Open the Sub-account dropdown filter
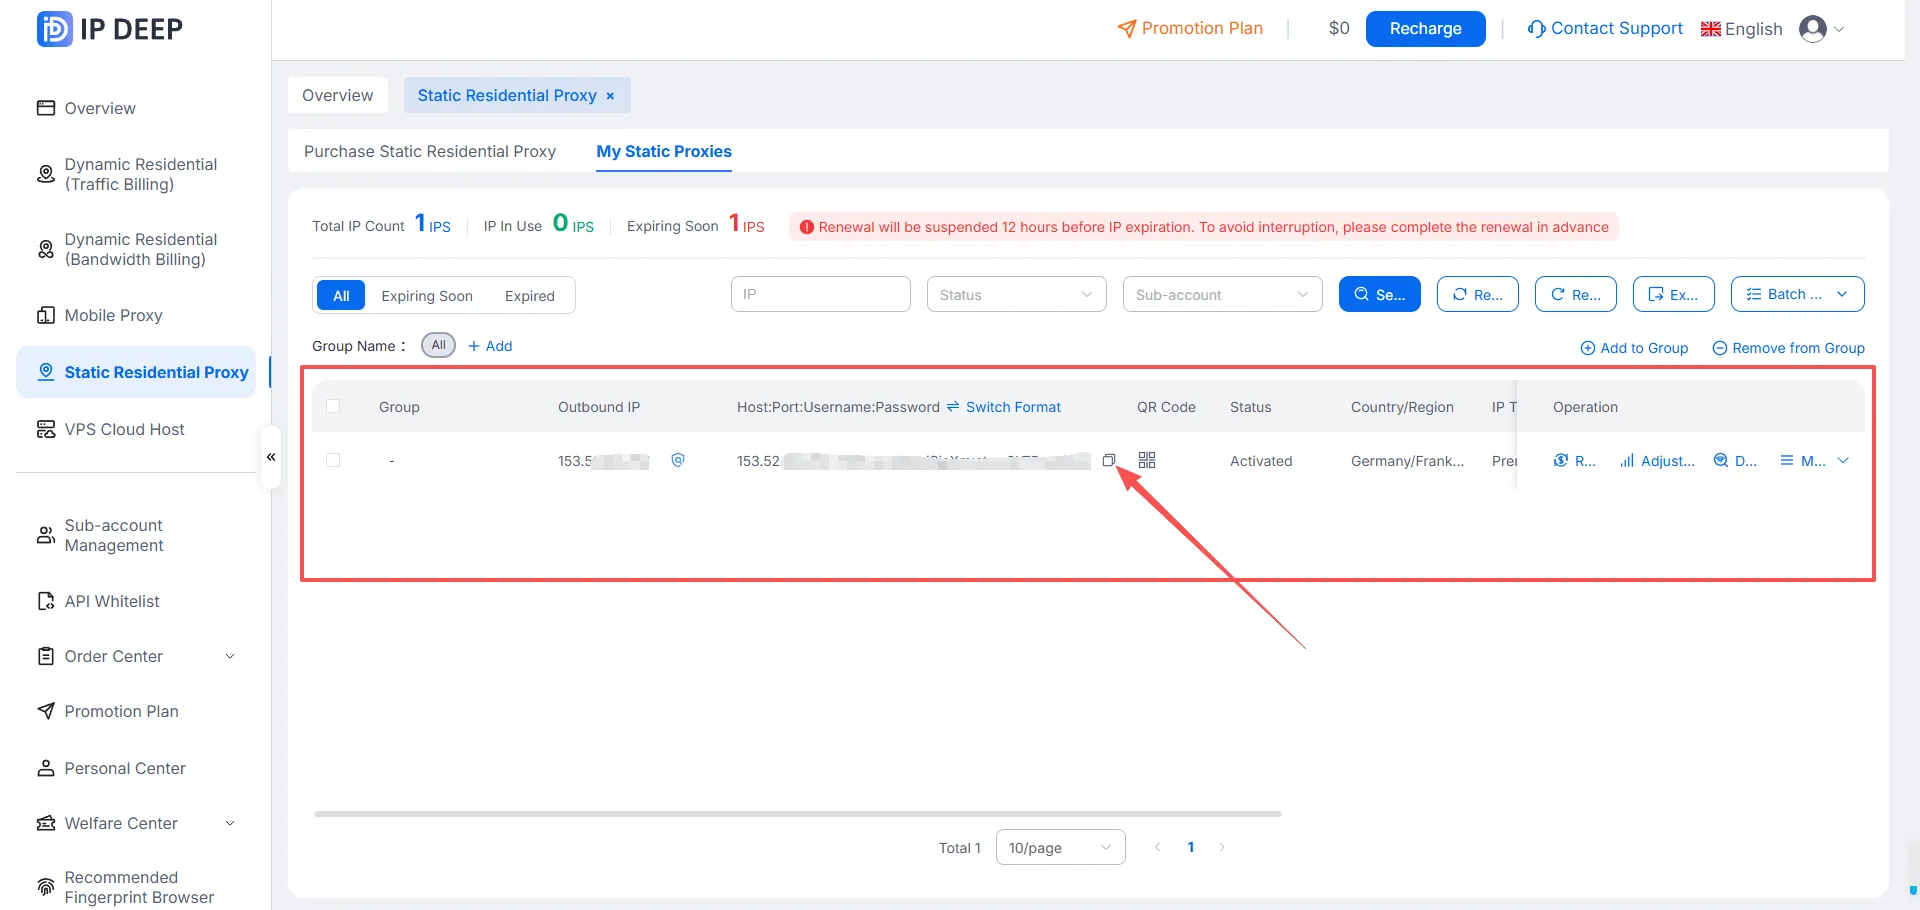 pos(1222,294)
